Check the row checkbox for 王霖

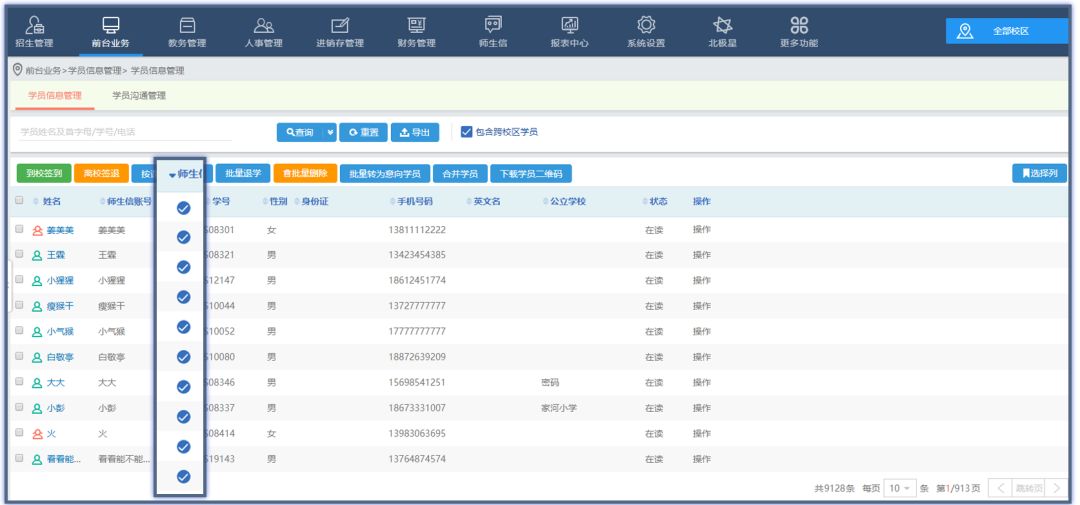pyautogui.click(x=20, y=255)
